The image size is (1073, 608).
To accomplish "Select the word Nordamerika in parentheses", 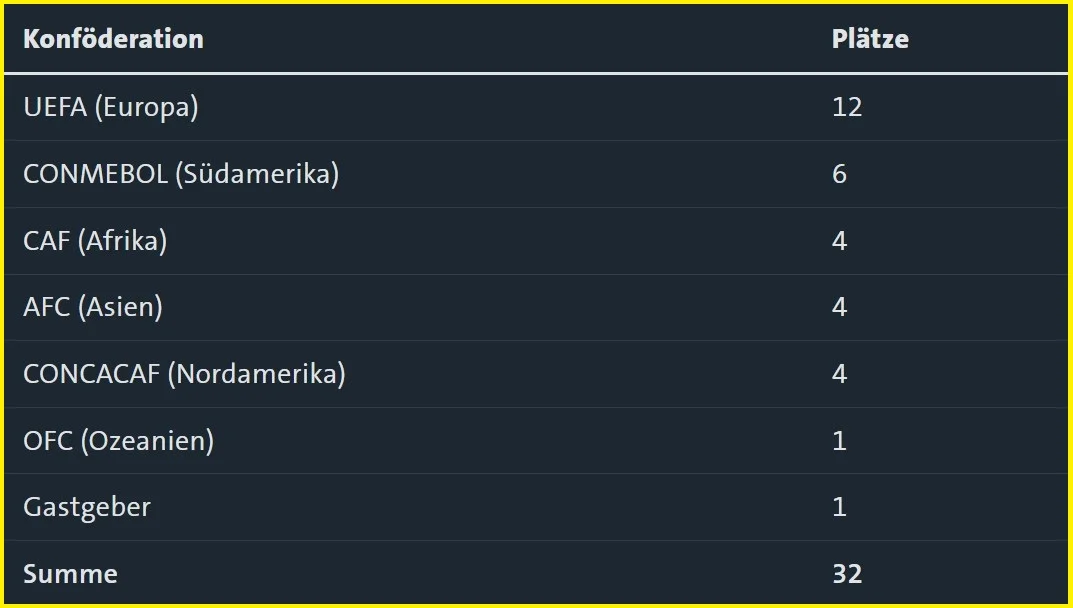I will pyautogui.click(x=256, y=374).
